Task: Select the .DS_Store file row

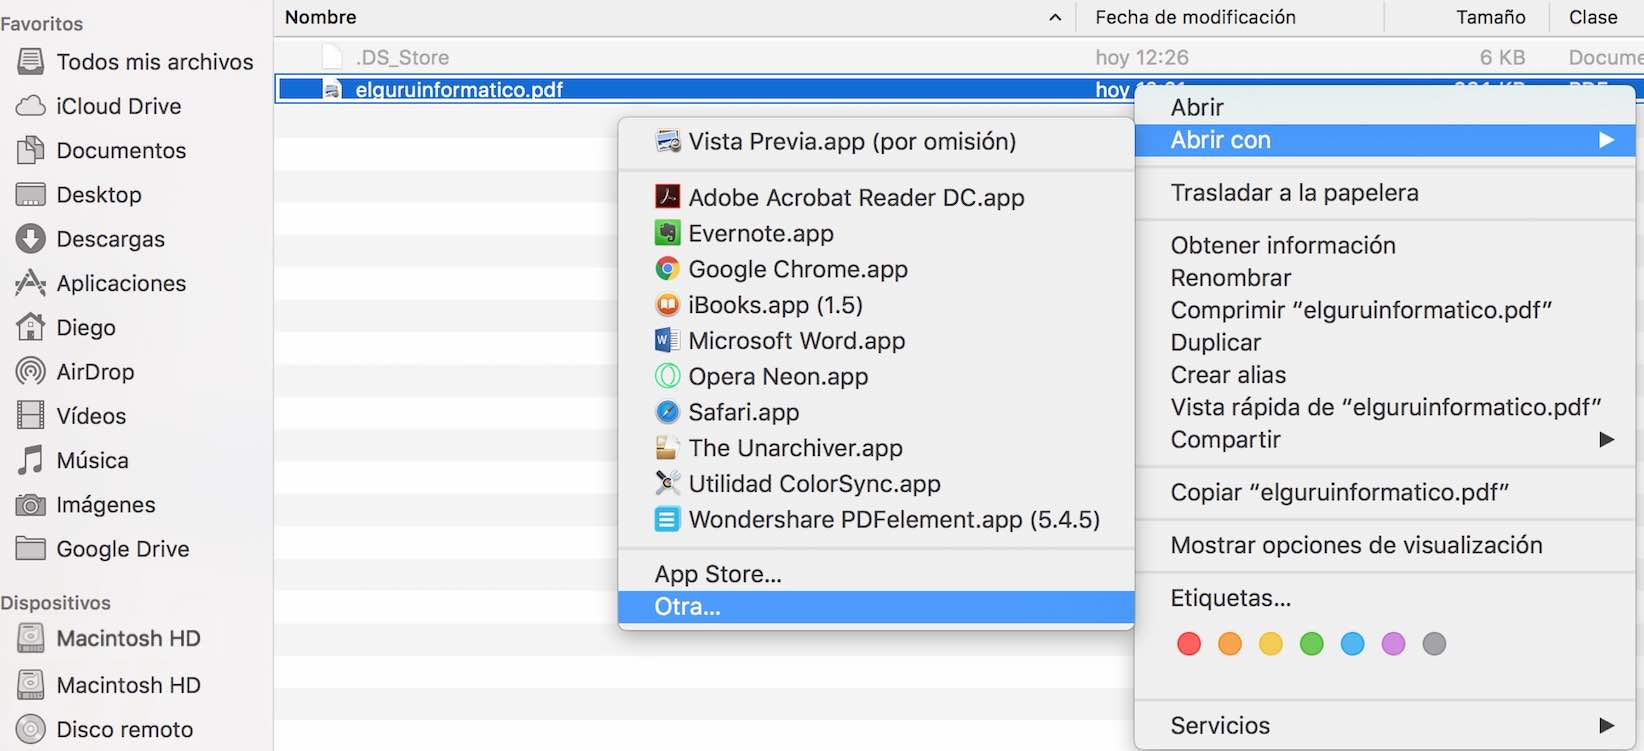Action: coord(959,57)
